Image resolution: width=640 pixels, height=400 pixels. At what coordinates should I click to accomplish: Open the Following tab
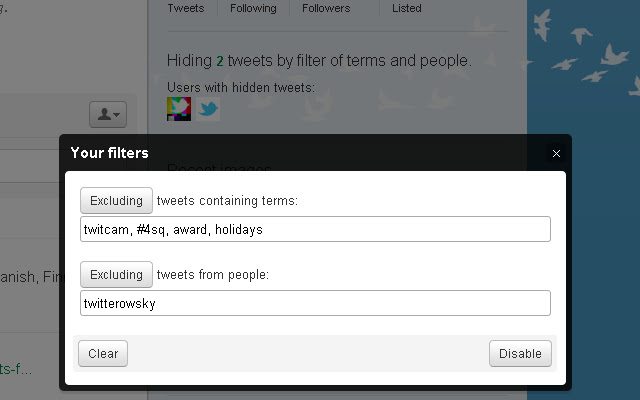[x=252, y=8]
